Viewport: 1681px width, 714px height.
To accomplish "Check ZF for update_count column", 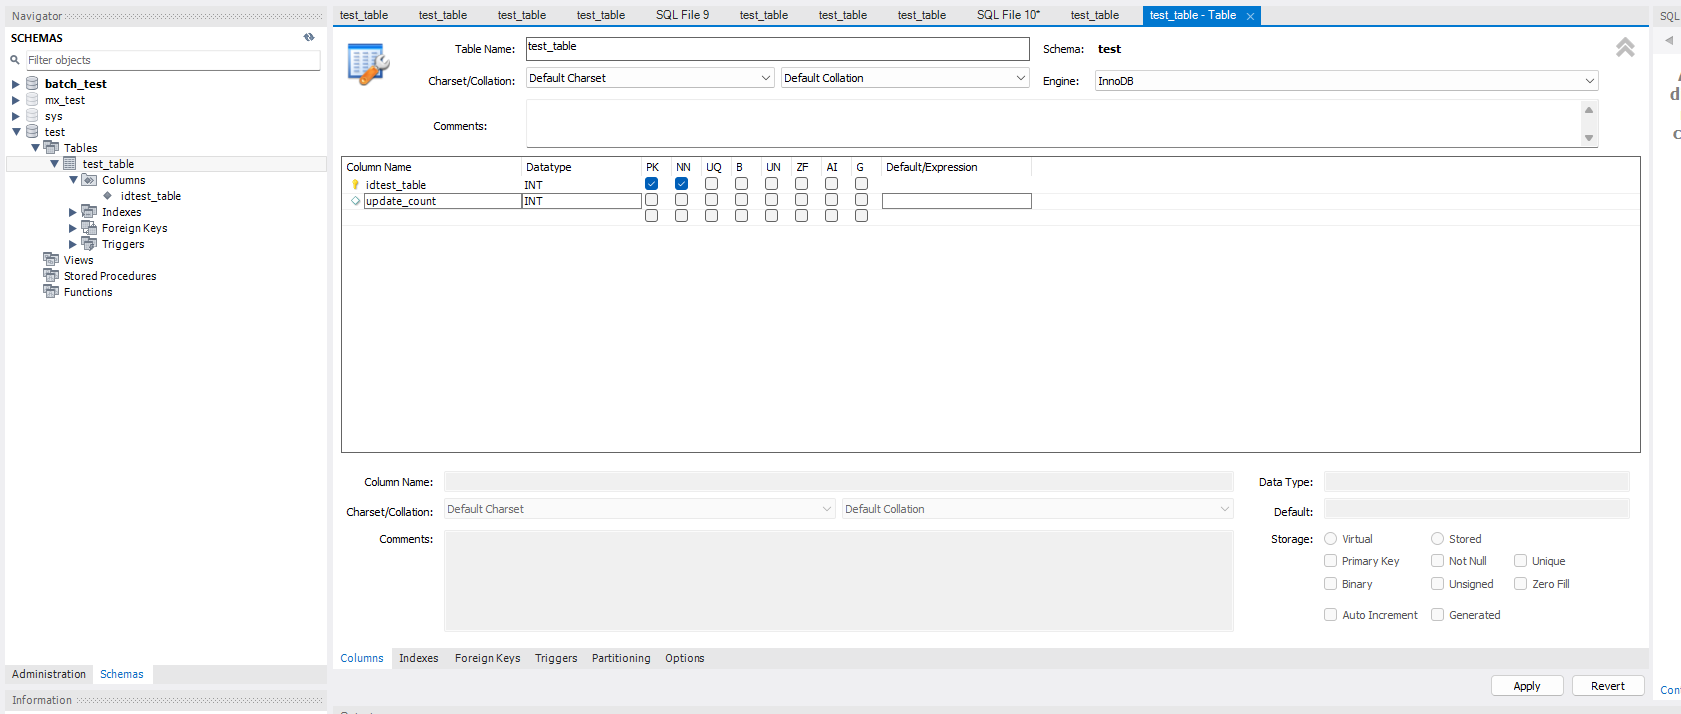I will tap(801, 200).
